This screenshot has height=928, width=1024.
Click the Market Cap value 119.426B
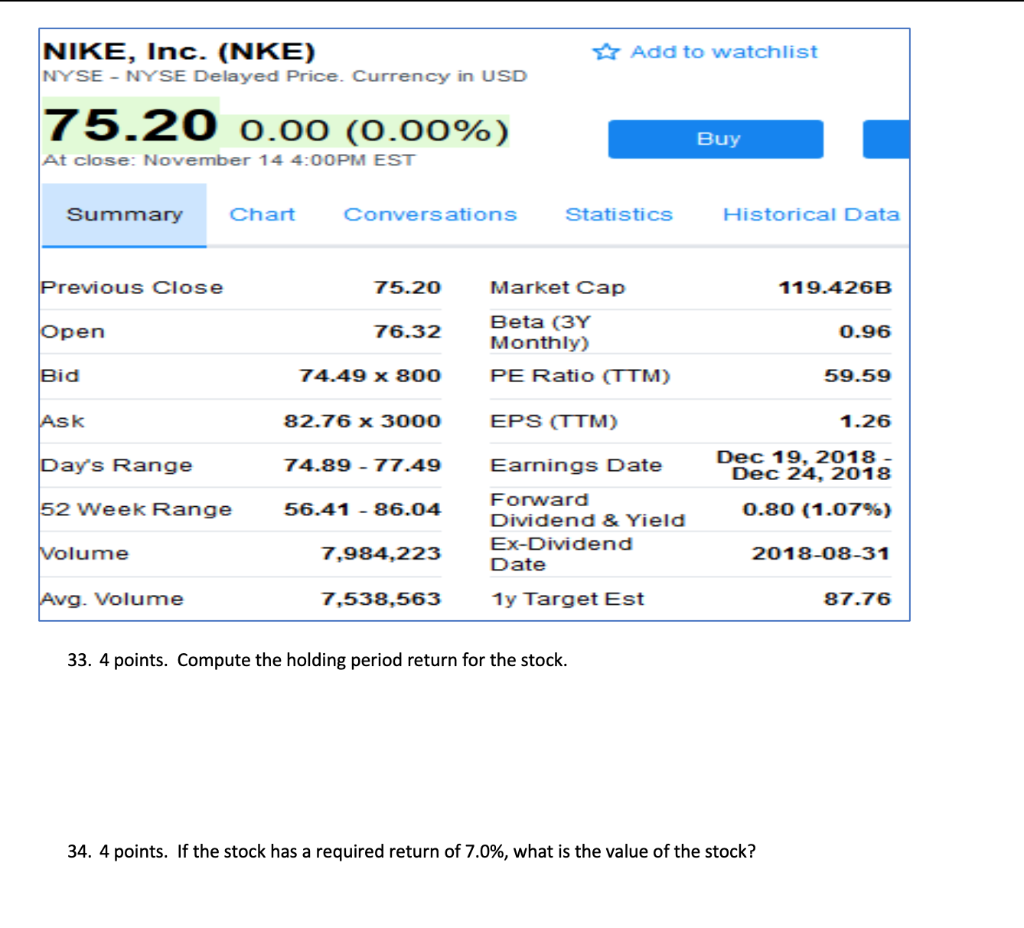835,287
